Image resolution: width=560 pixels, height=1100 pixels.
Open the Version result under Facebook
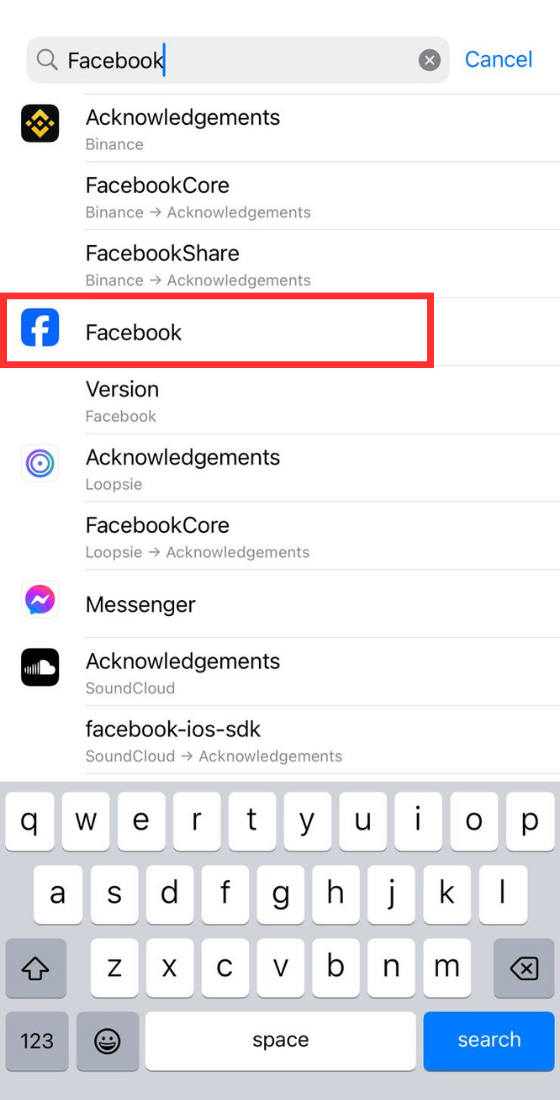322,400
